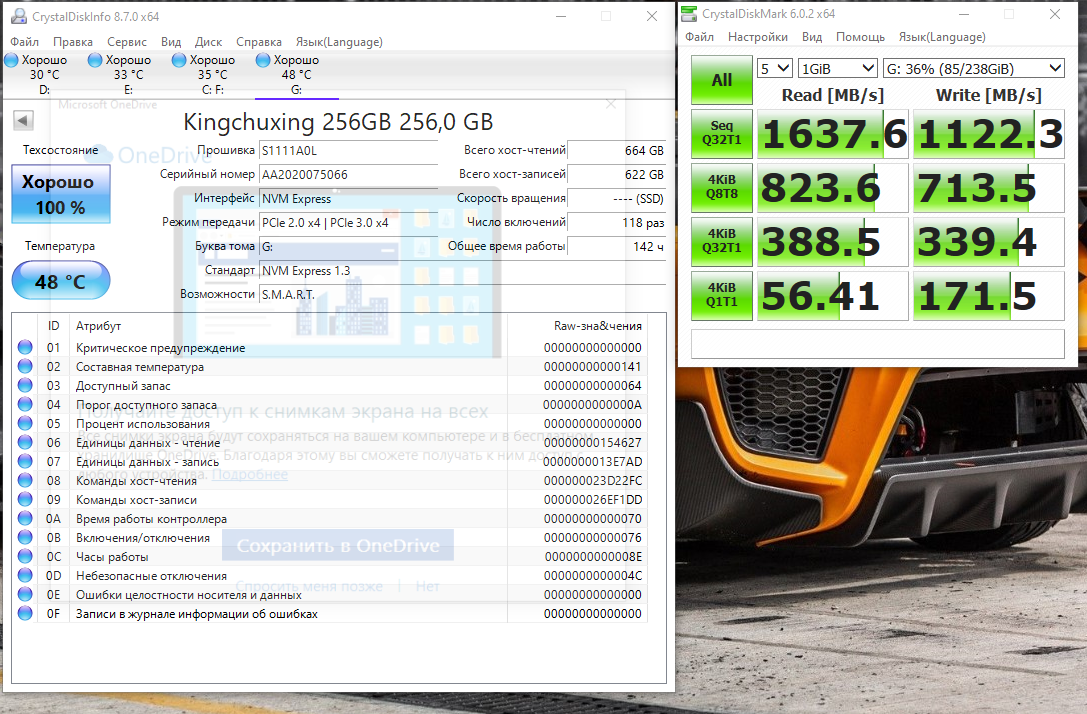This screenshot has height=714, width=1087.
Task: Click status orb for Порог доступного запаса
Action: pyautogui.click(x=25, y=404)
